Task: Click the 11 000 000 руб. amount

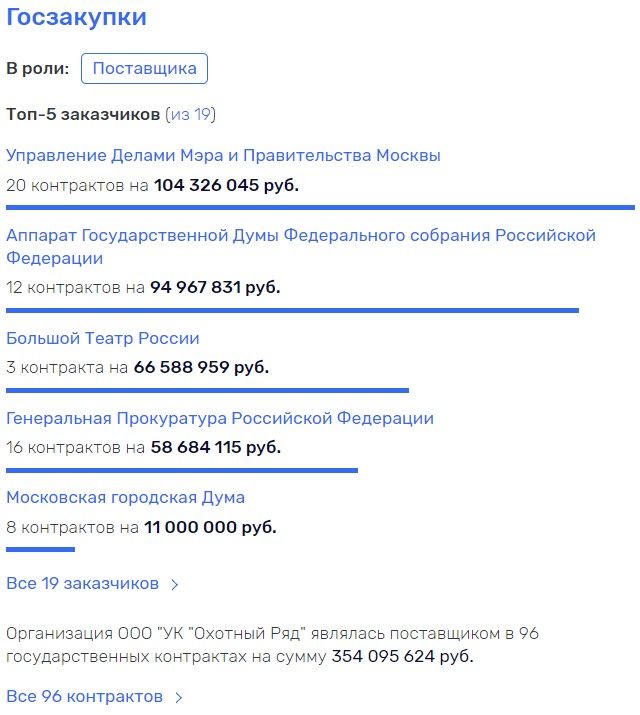Action: coord(210,528)
